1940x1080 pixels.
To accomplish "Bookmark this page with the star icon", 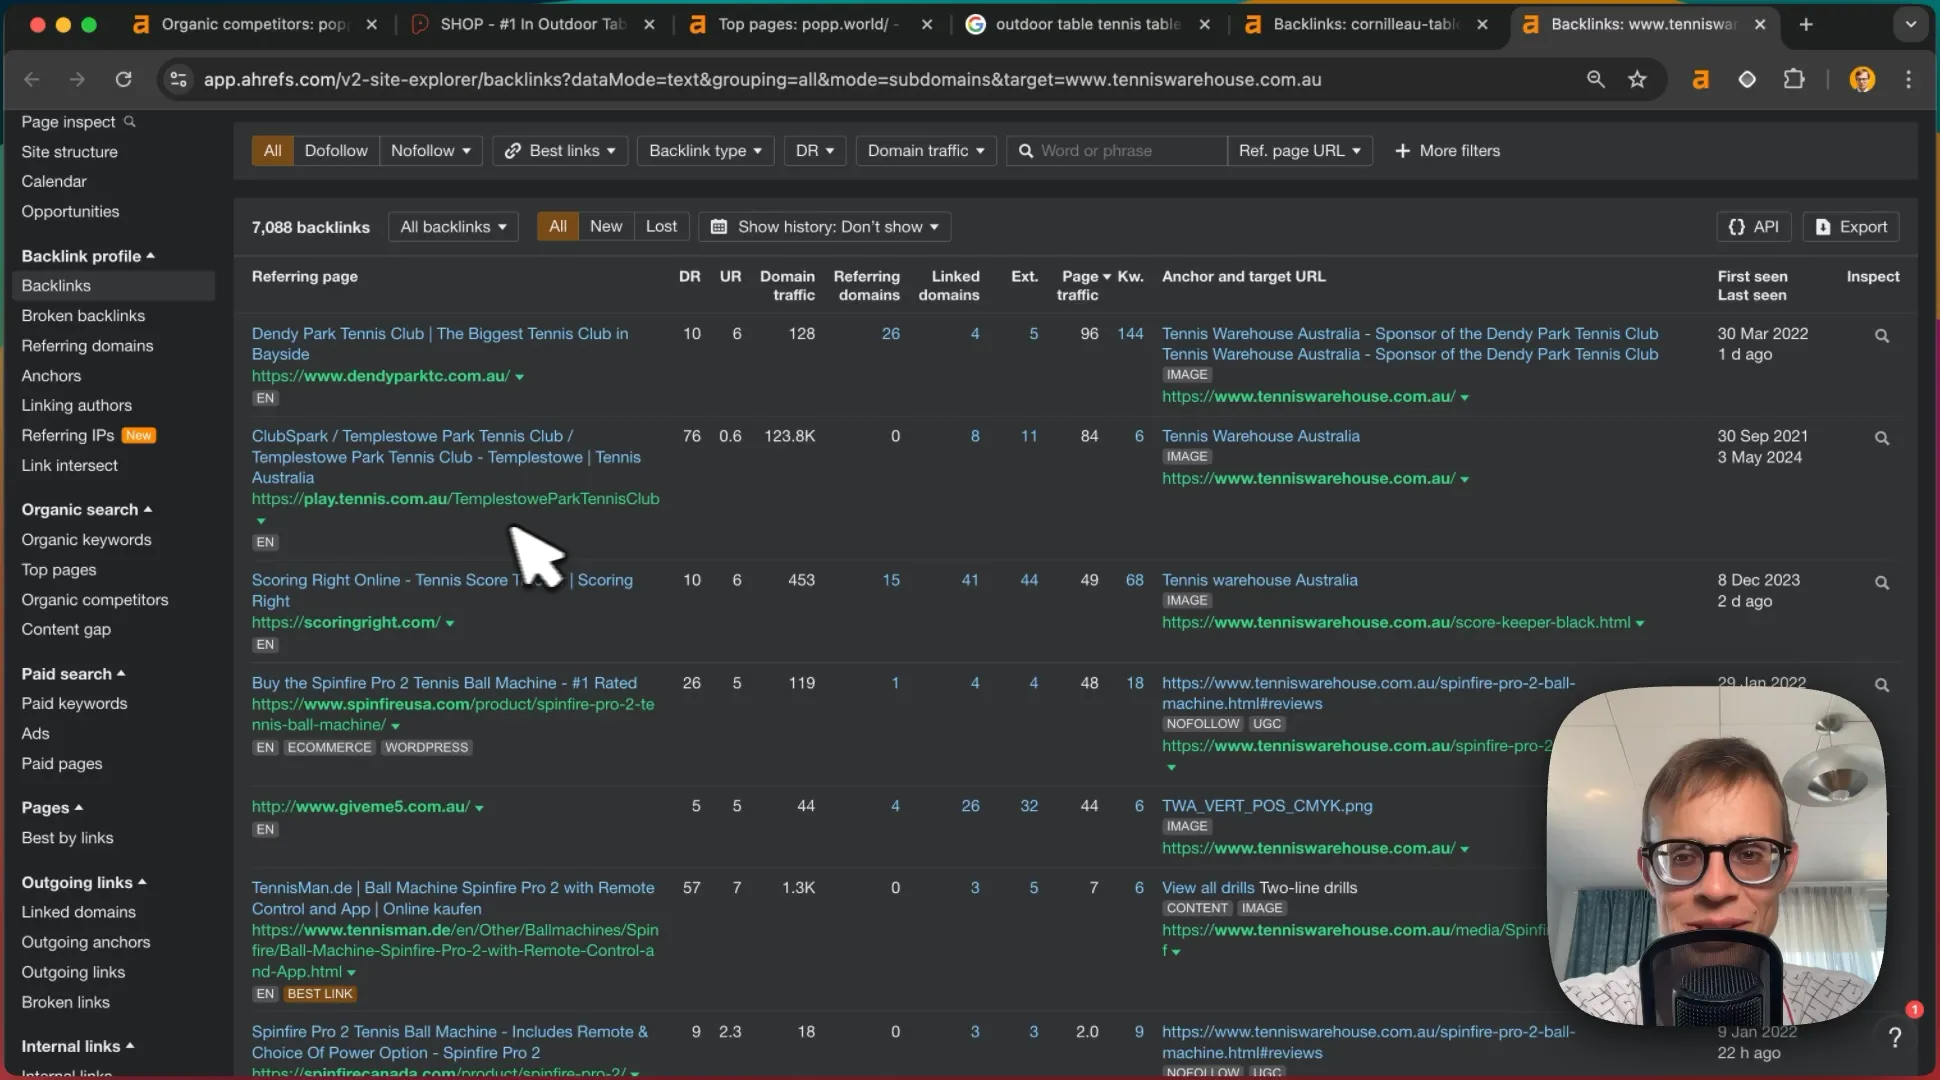I will click(1637, 79).
